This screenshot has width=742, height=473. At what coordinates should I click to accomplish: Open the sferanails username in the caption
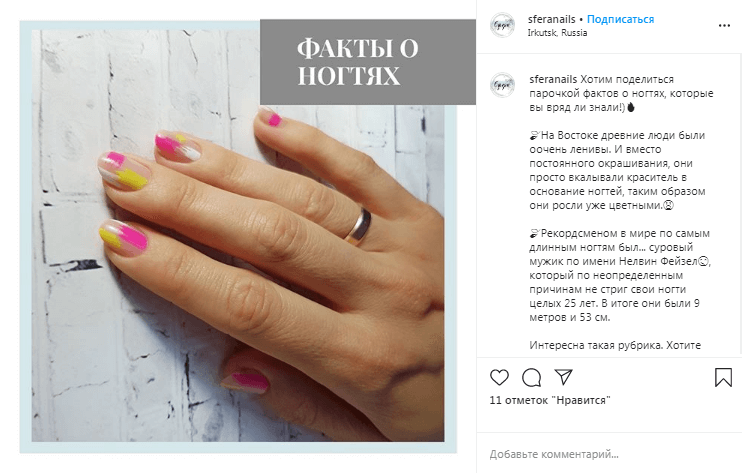tap(553, 79)
